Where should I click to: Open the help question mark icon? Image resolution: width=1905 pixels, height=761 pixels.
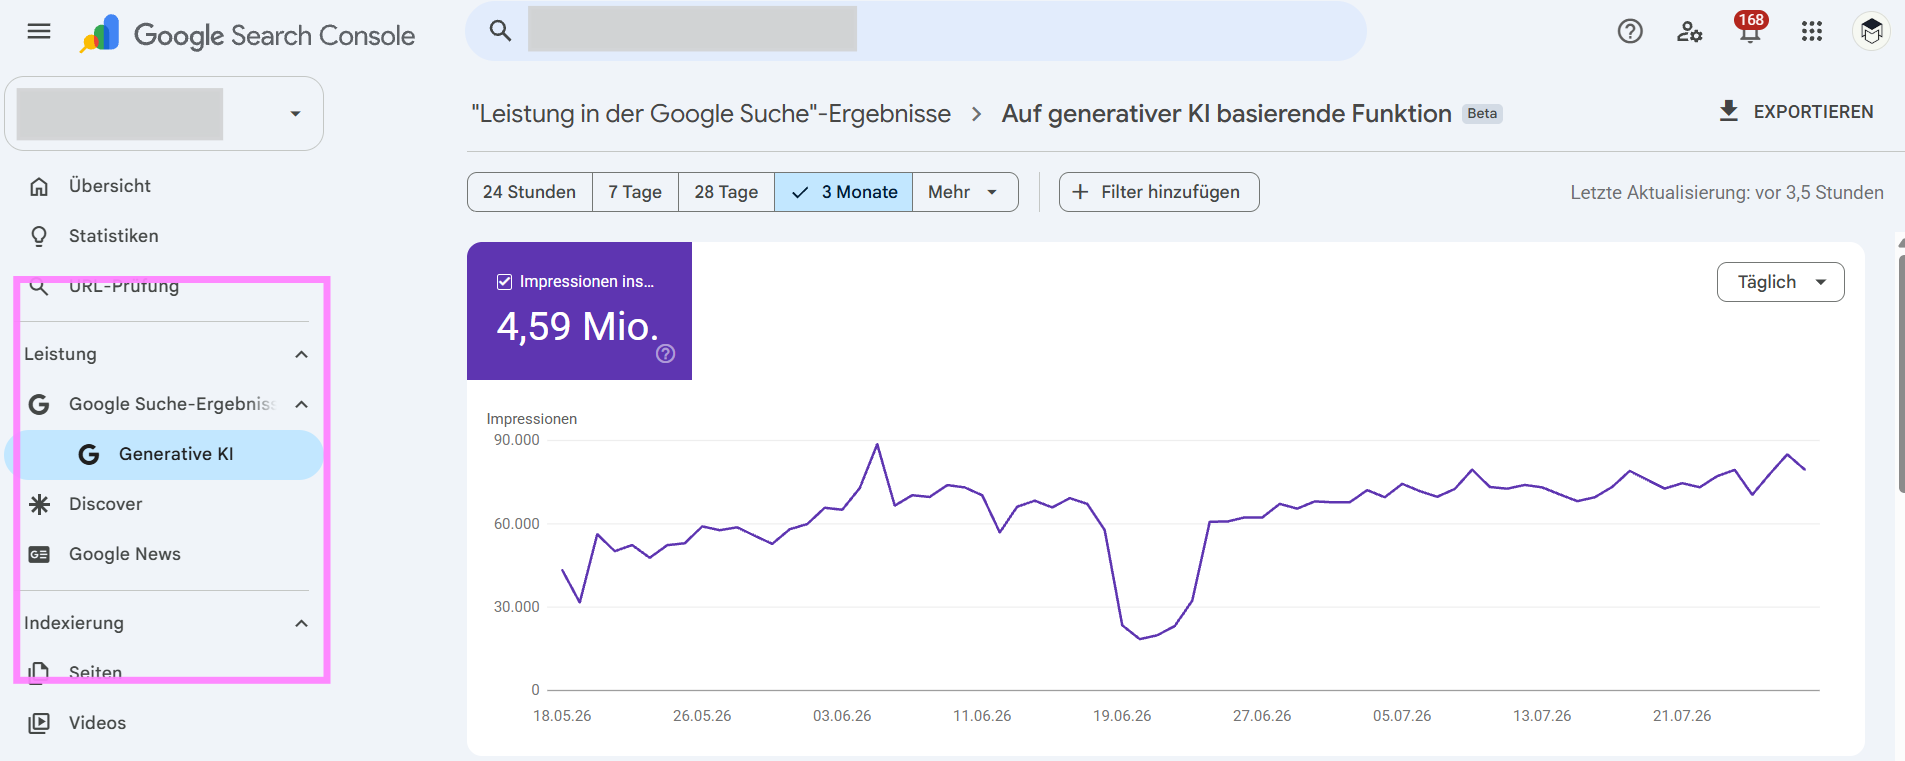[1630, 32]
